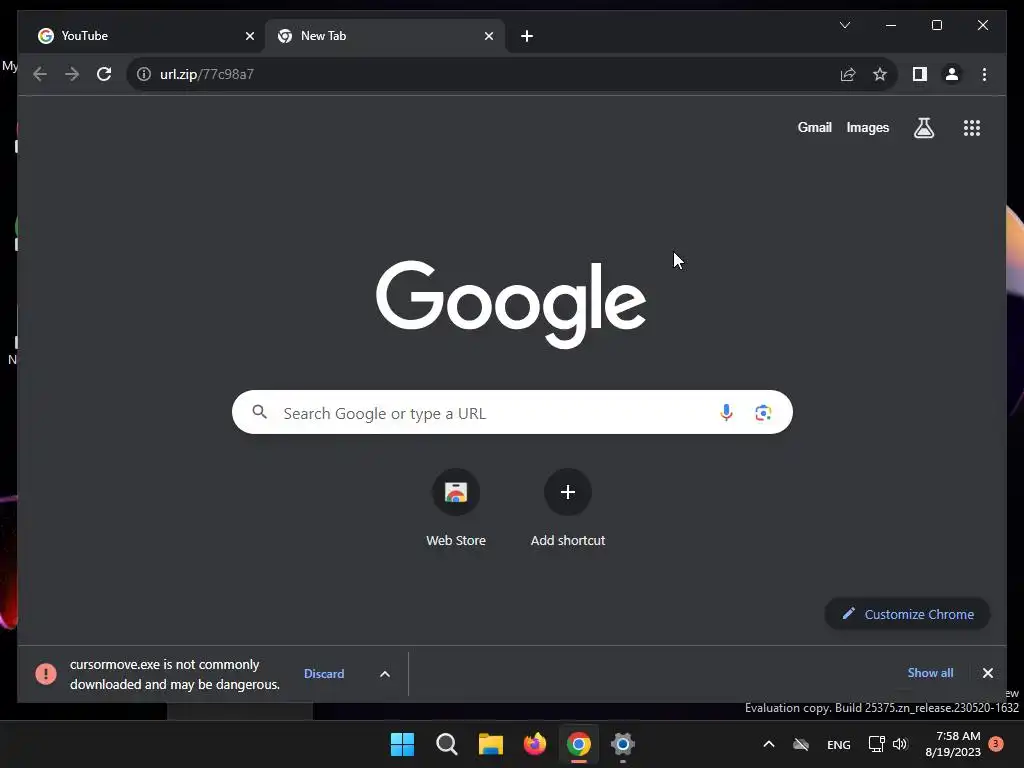Discard the cursormove.exe download

click(x=324, y=673)
